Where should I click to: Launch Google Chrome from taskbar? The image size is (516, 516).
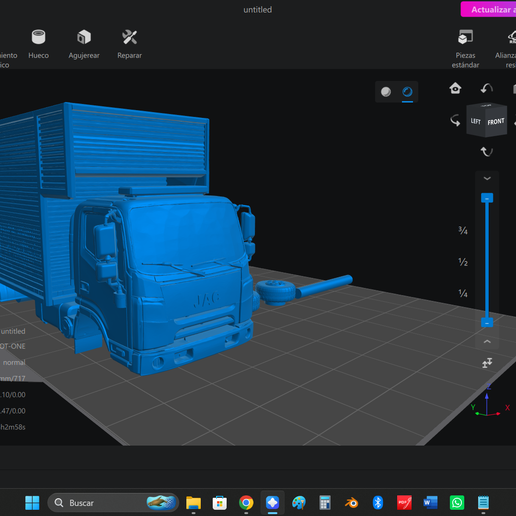pos(246,503)
